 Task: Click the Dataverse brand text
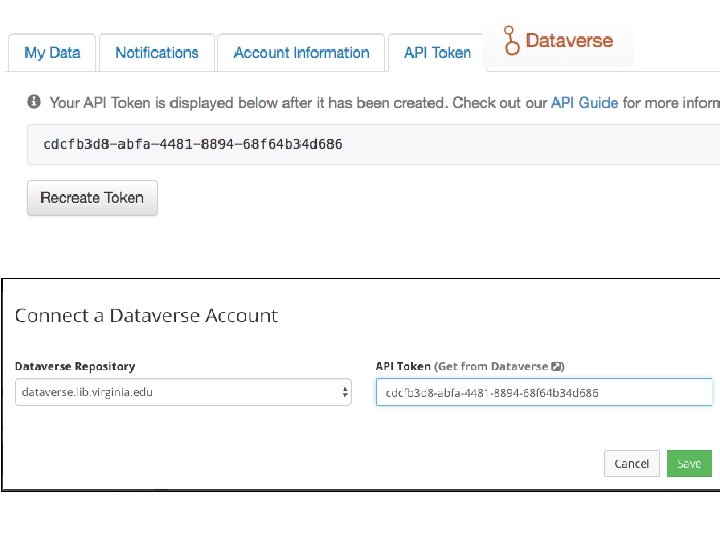point(569,40)
